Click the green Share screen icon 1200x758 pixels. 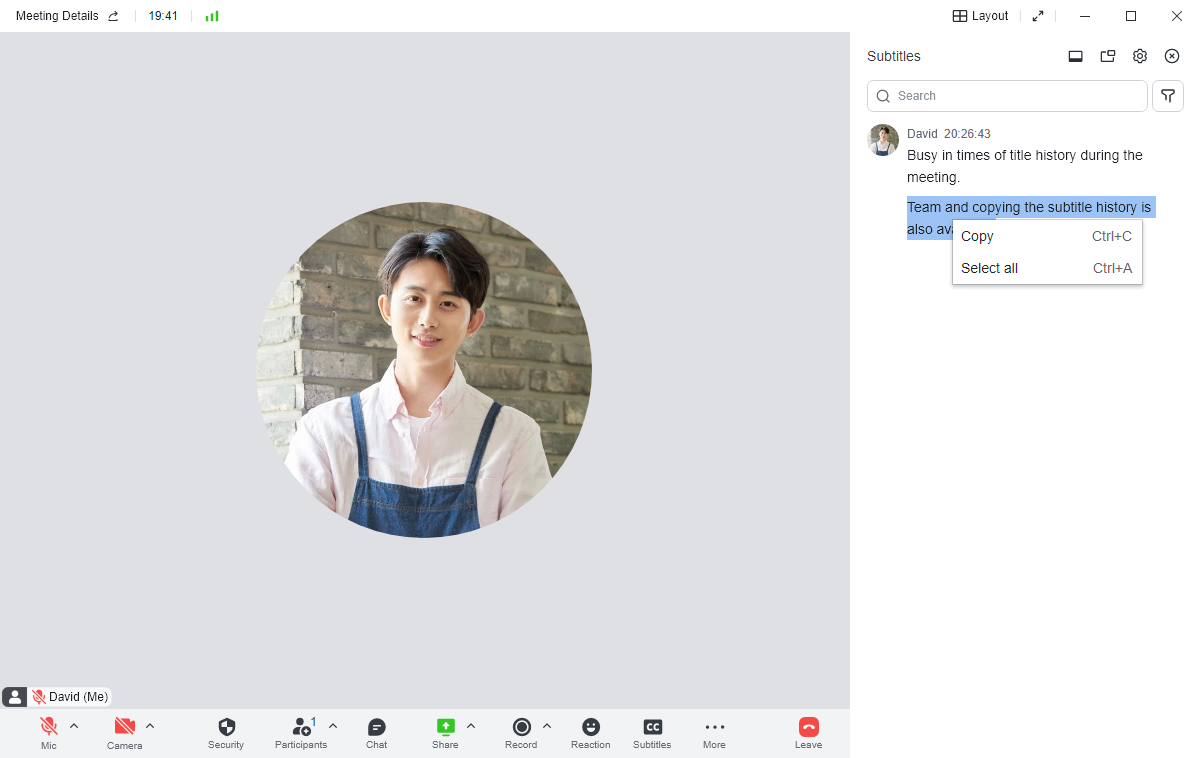[x=445, y=728]
